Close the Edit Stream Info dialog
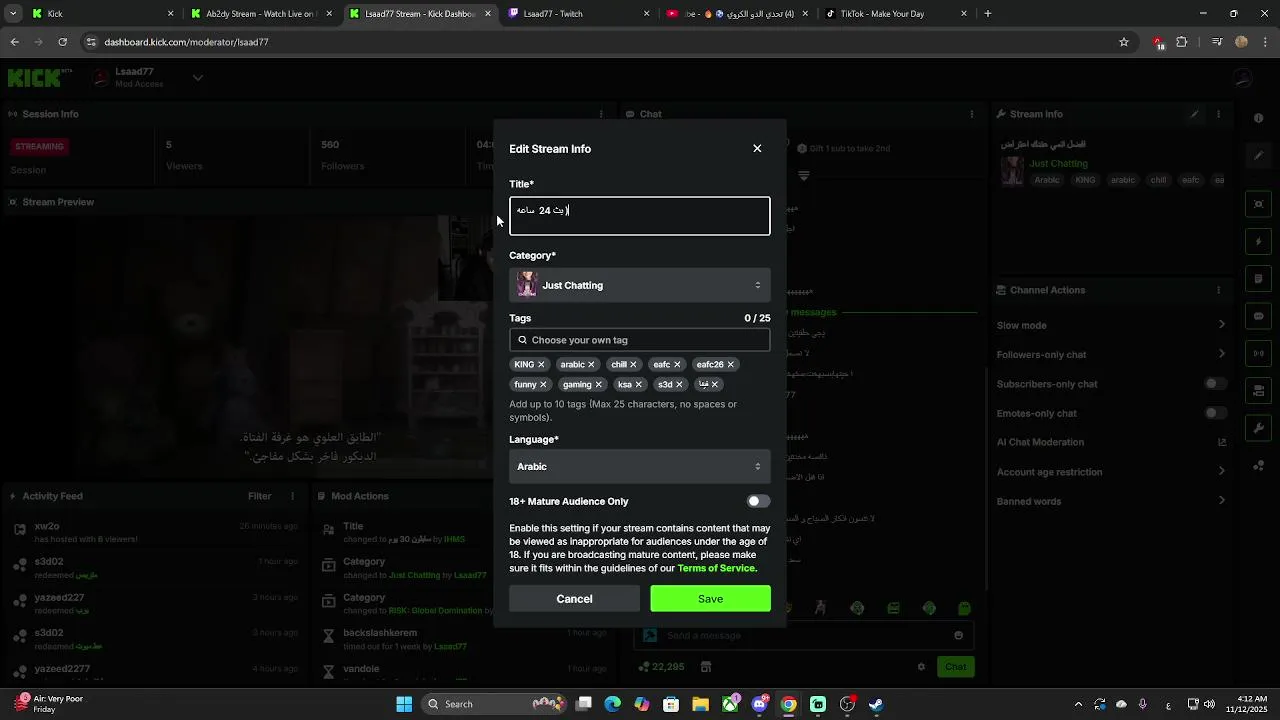 pyautogui.click(x=757, y=148)
